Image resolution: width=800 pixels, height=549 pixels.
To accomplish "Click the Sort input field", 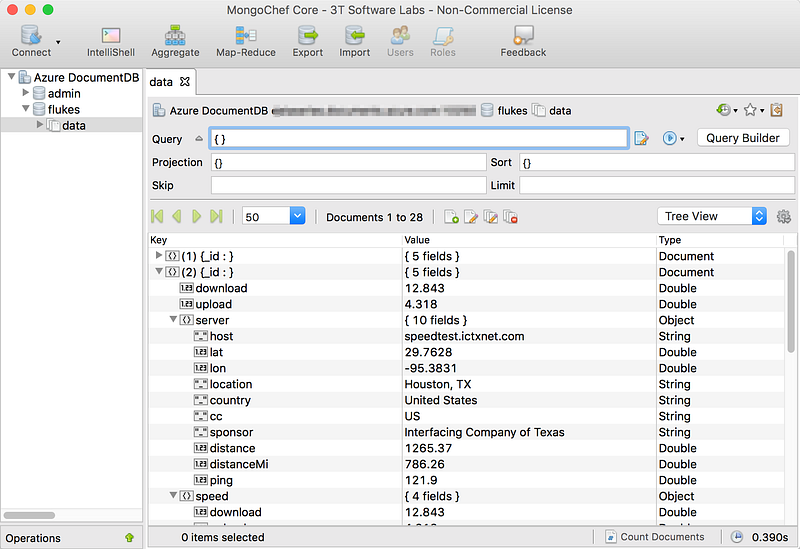I will coord(657,163).
